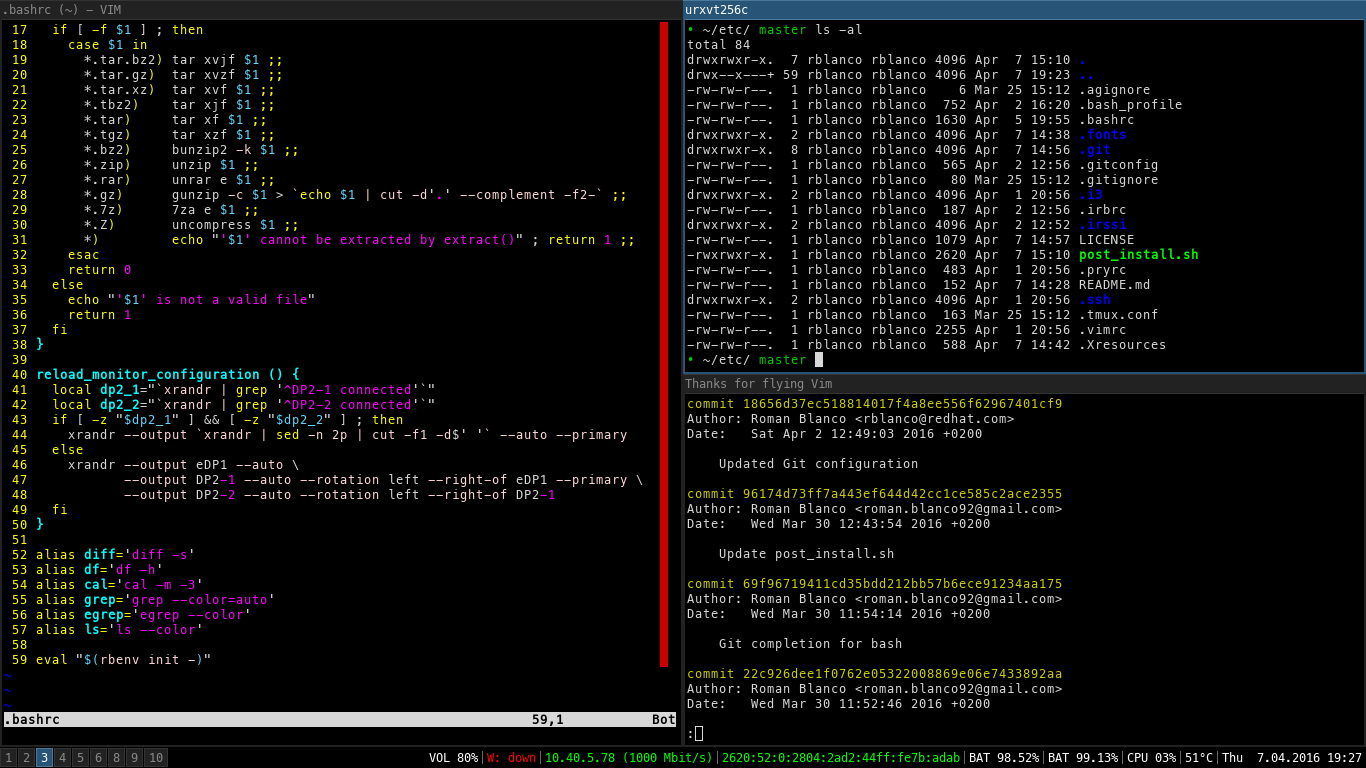Click line number 17 in Vim

[x=20, y=30]
